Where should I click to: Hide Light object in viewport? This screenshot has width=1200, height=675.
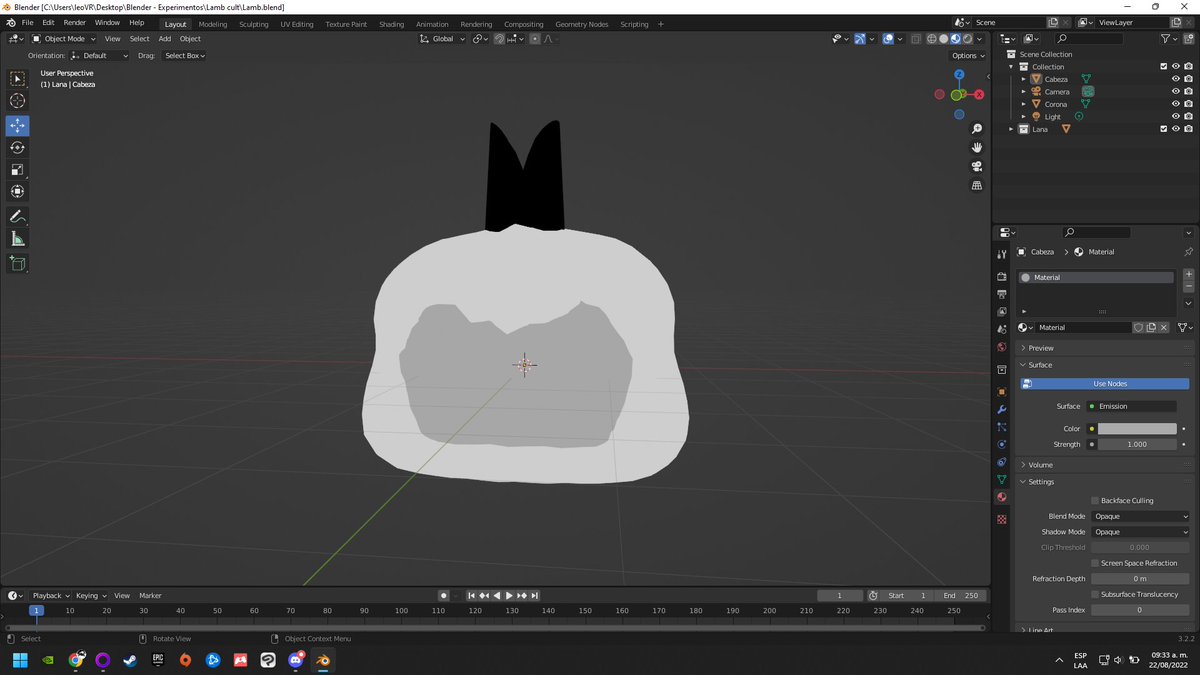(x=1176, y=117)
